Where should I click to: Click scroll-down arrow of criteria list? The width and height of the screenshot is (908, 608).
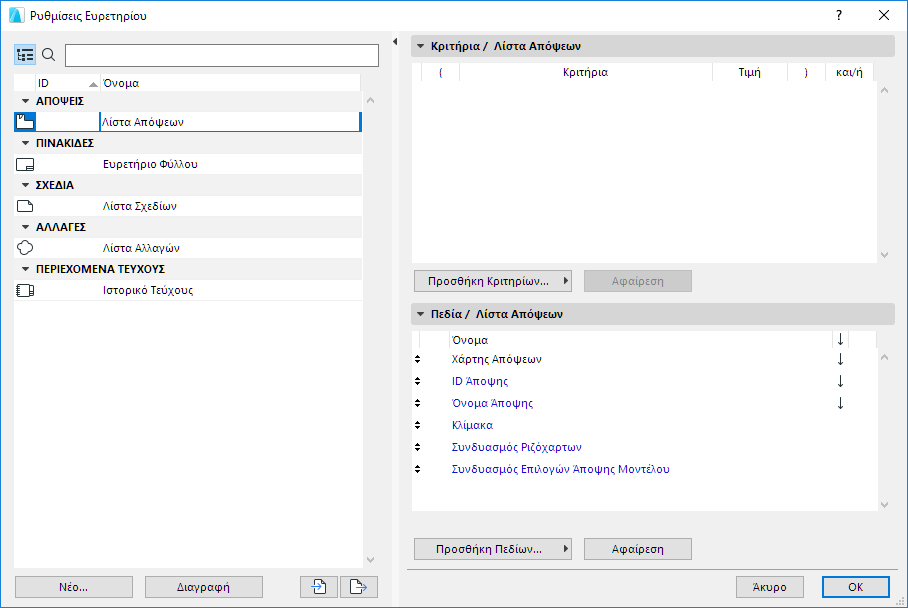884,255
